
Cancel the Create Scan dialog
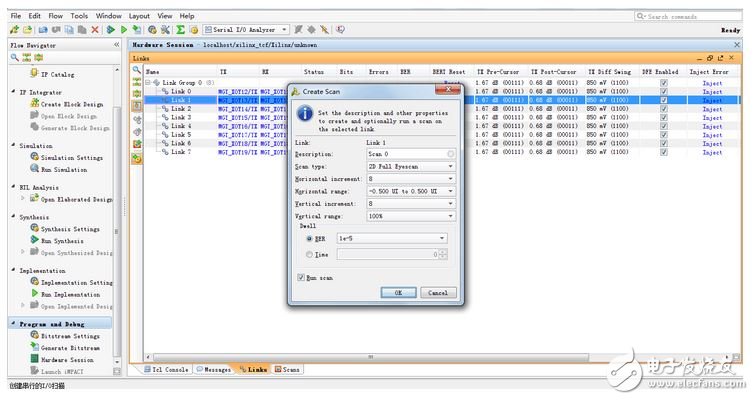(x=435, y=293)
